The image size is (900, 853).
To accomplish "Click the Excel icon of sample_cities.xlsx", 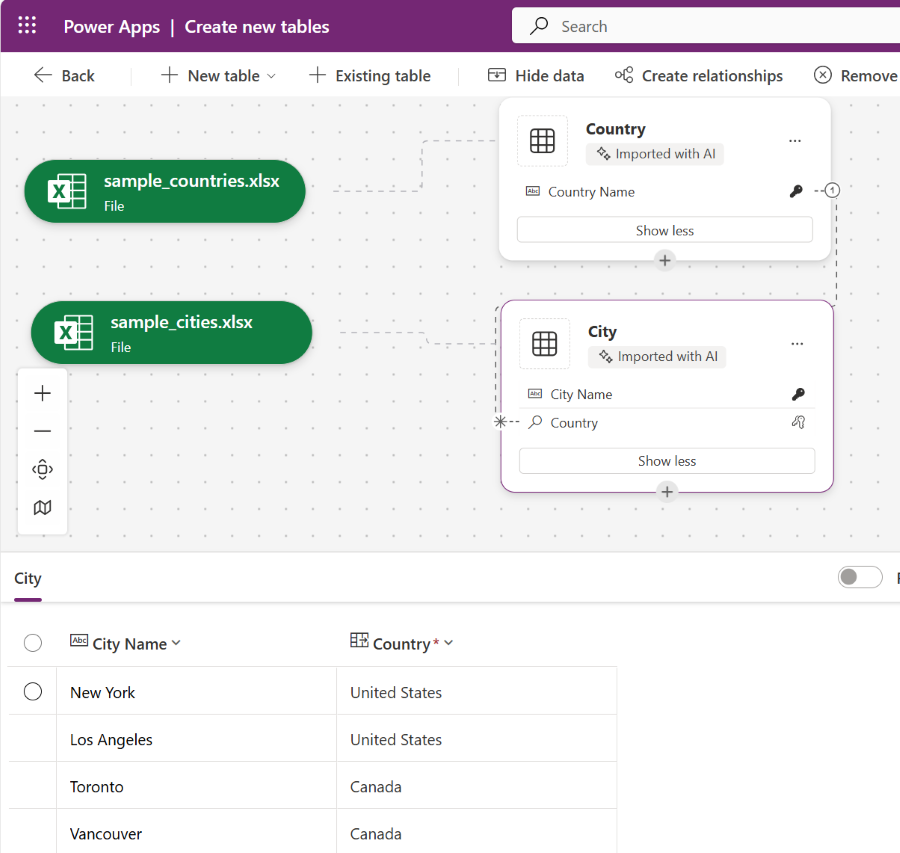I will pyautogui.click(x=73, y=332).
